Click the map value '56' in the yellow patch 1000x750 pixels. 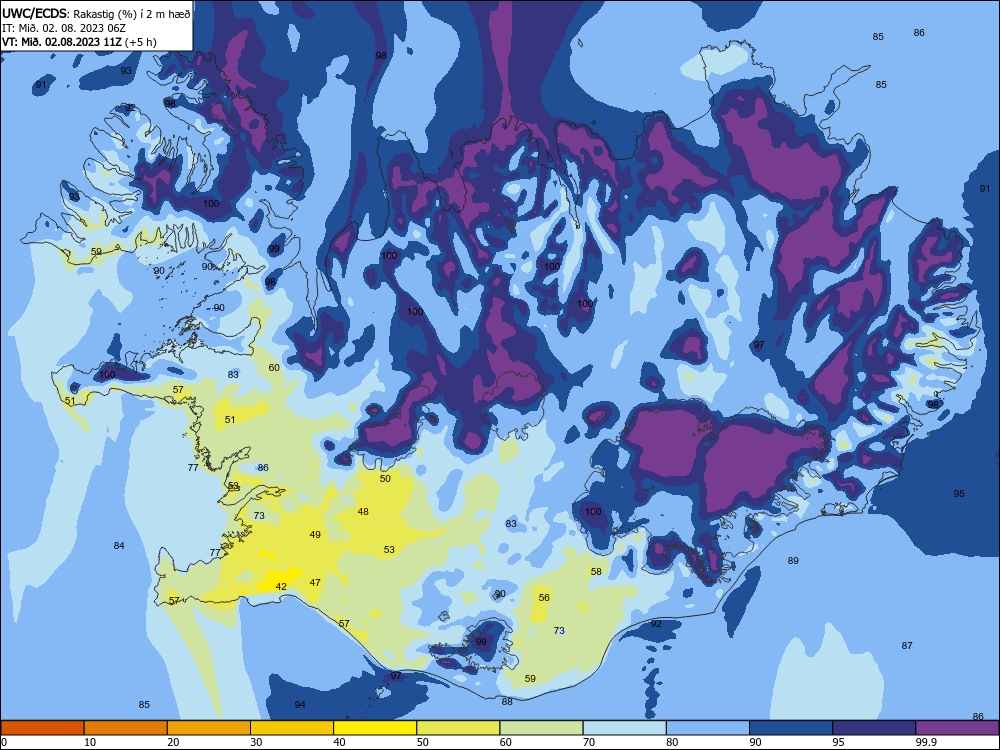(x=544, y=598)
